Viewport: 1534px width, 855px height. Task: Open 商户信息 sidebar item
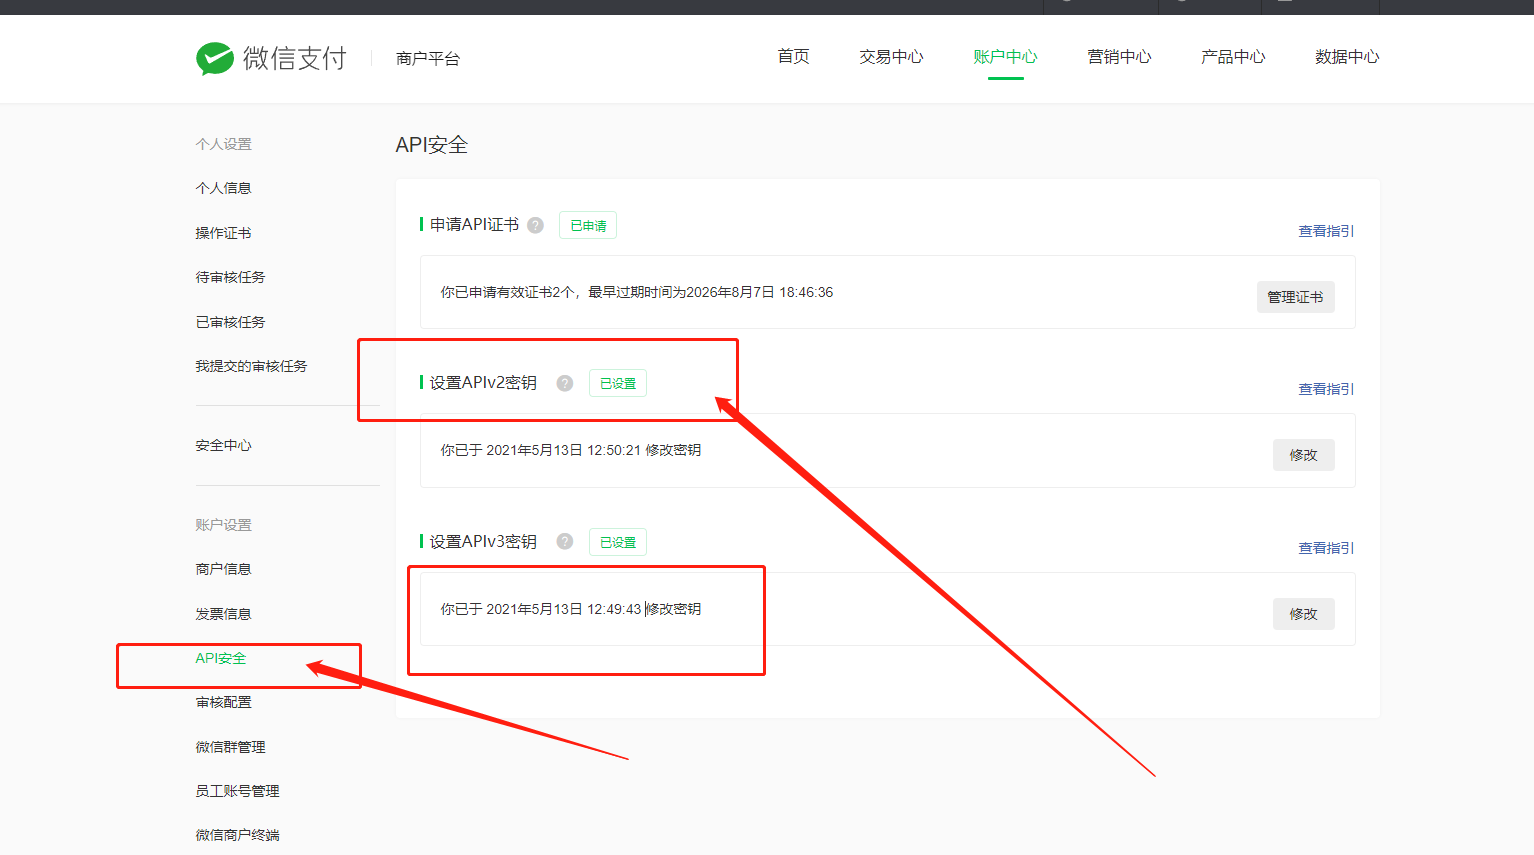coord(223,569)
